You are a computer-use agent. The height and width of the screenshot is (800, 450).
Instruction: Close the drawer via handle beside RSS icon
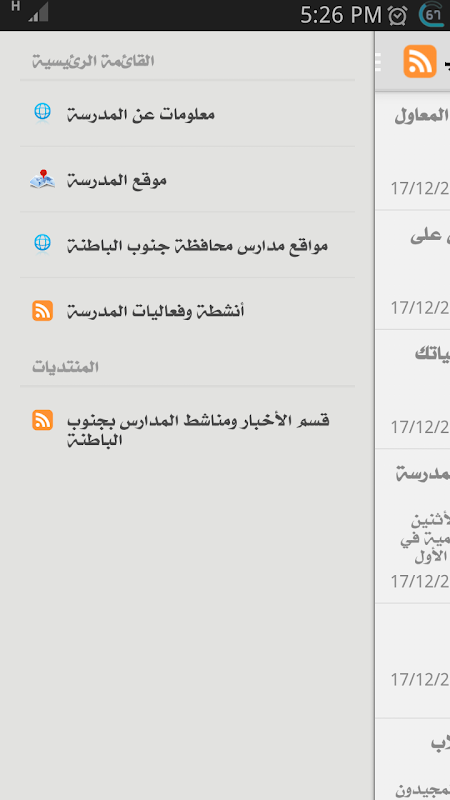(378, 61)
